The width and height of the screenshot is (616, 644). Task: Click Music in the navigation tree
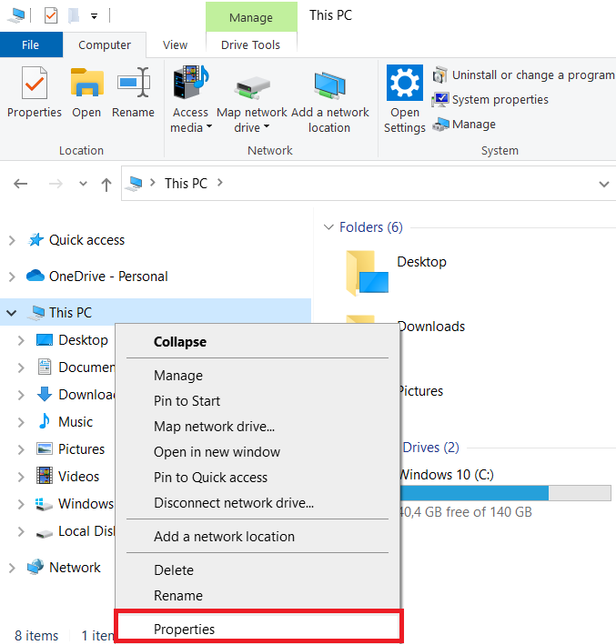[75, 422]
